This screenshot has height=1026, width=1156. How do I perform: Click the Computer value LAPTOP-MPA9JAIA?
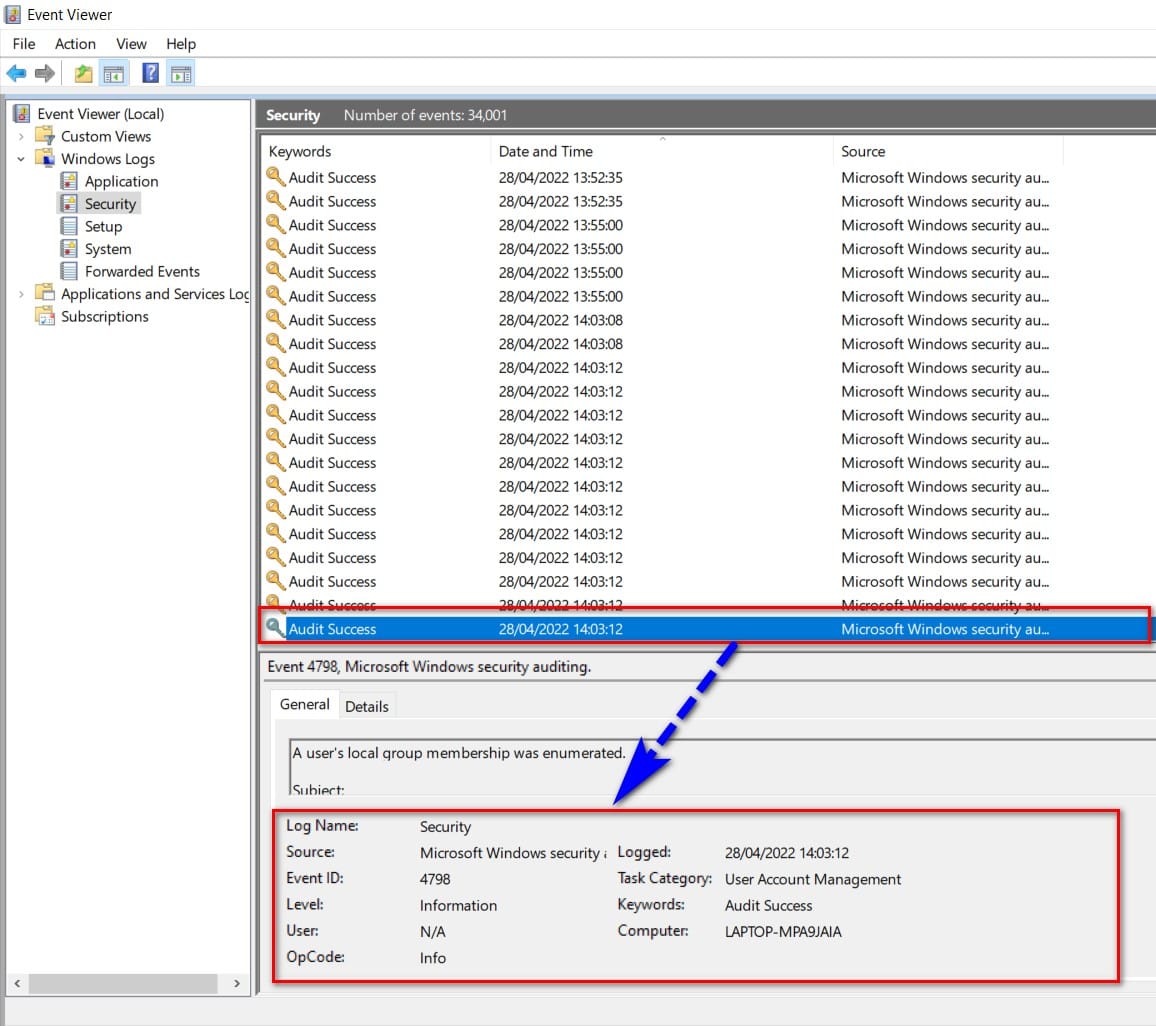pyautogui.click(x=783, y=932)
